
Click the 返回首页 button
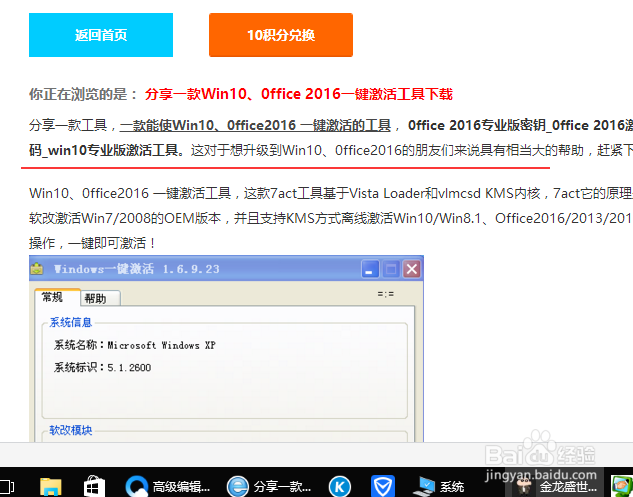(x=101, y=35)
